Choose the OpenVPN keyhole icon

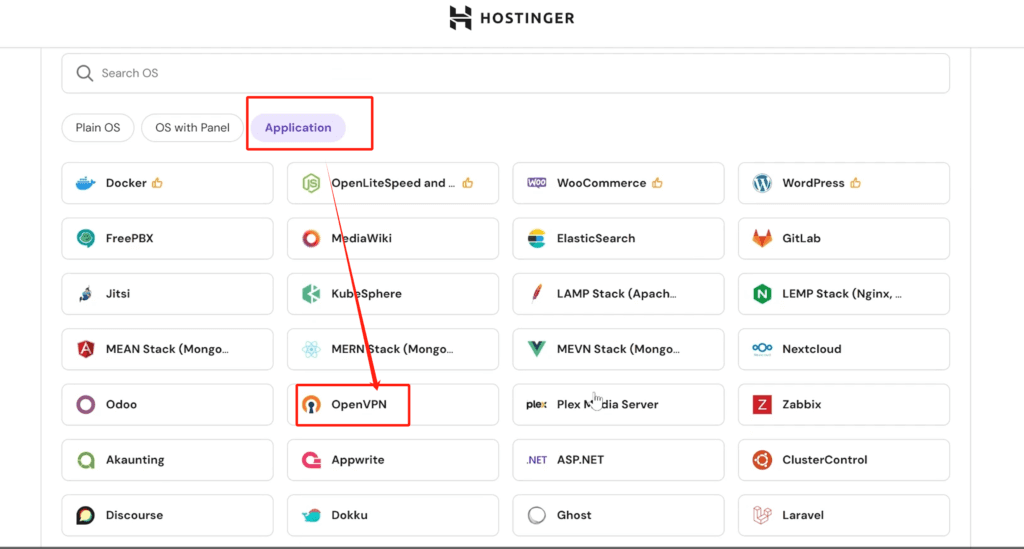coord(312,405)
